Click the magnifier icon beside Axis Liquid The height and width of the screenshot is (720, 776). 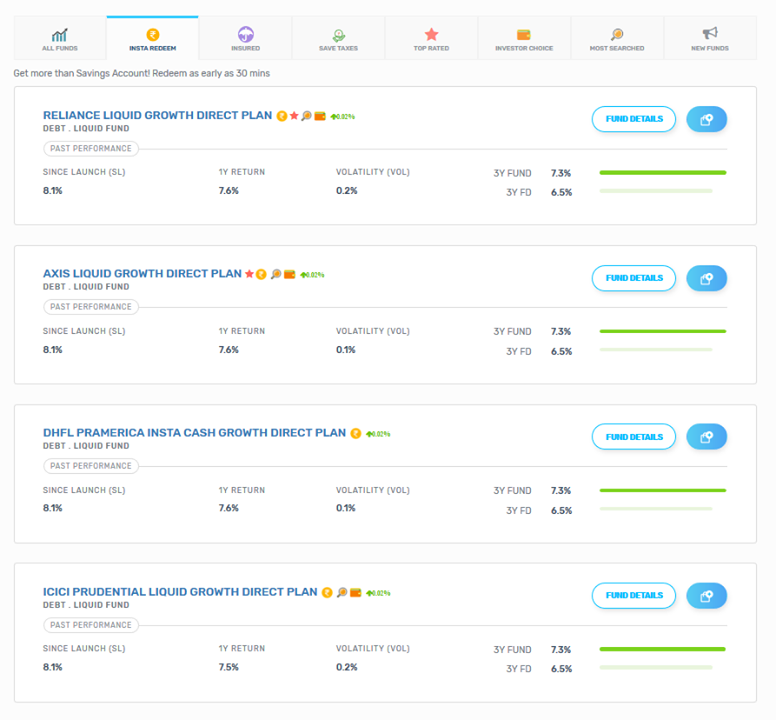[276, 274]
